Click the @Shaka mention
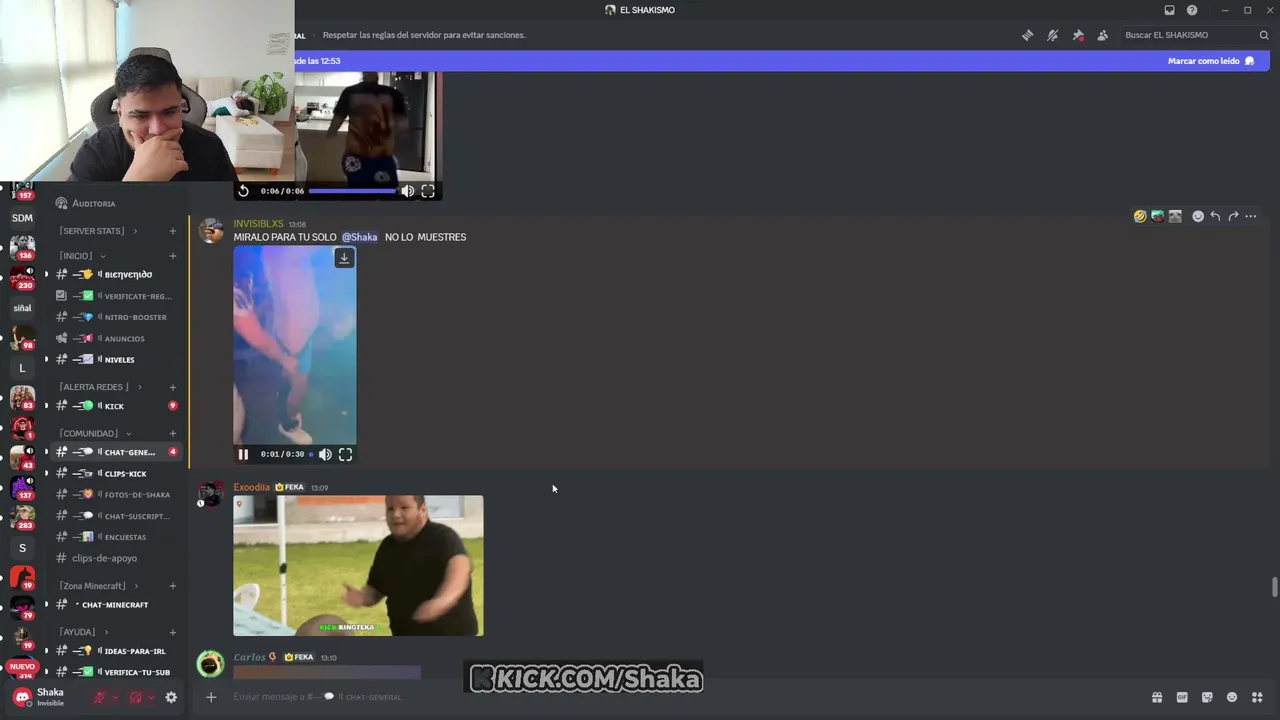The image size is (1280, 720). pos(360,237)
